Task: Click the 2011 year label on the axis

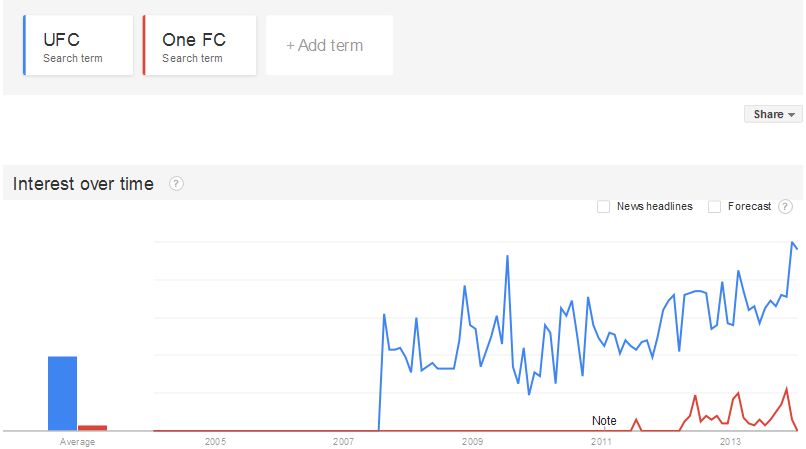Action: [x=601, y=441]
